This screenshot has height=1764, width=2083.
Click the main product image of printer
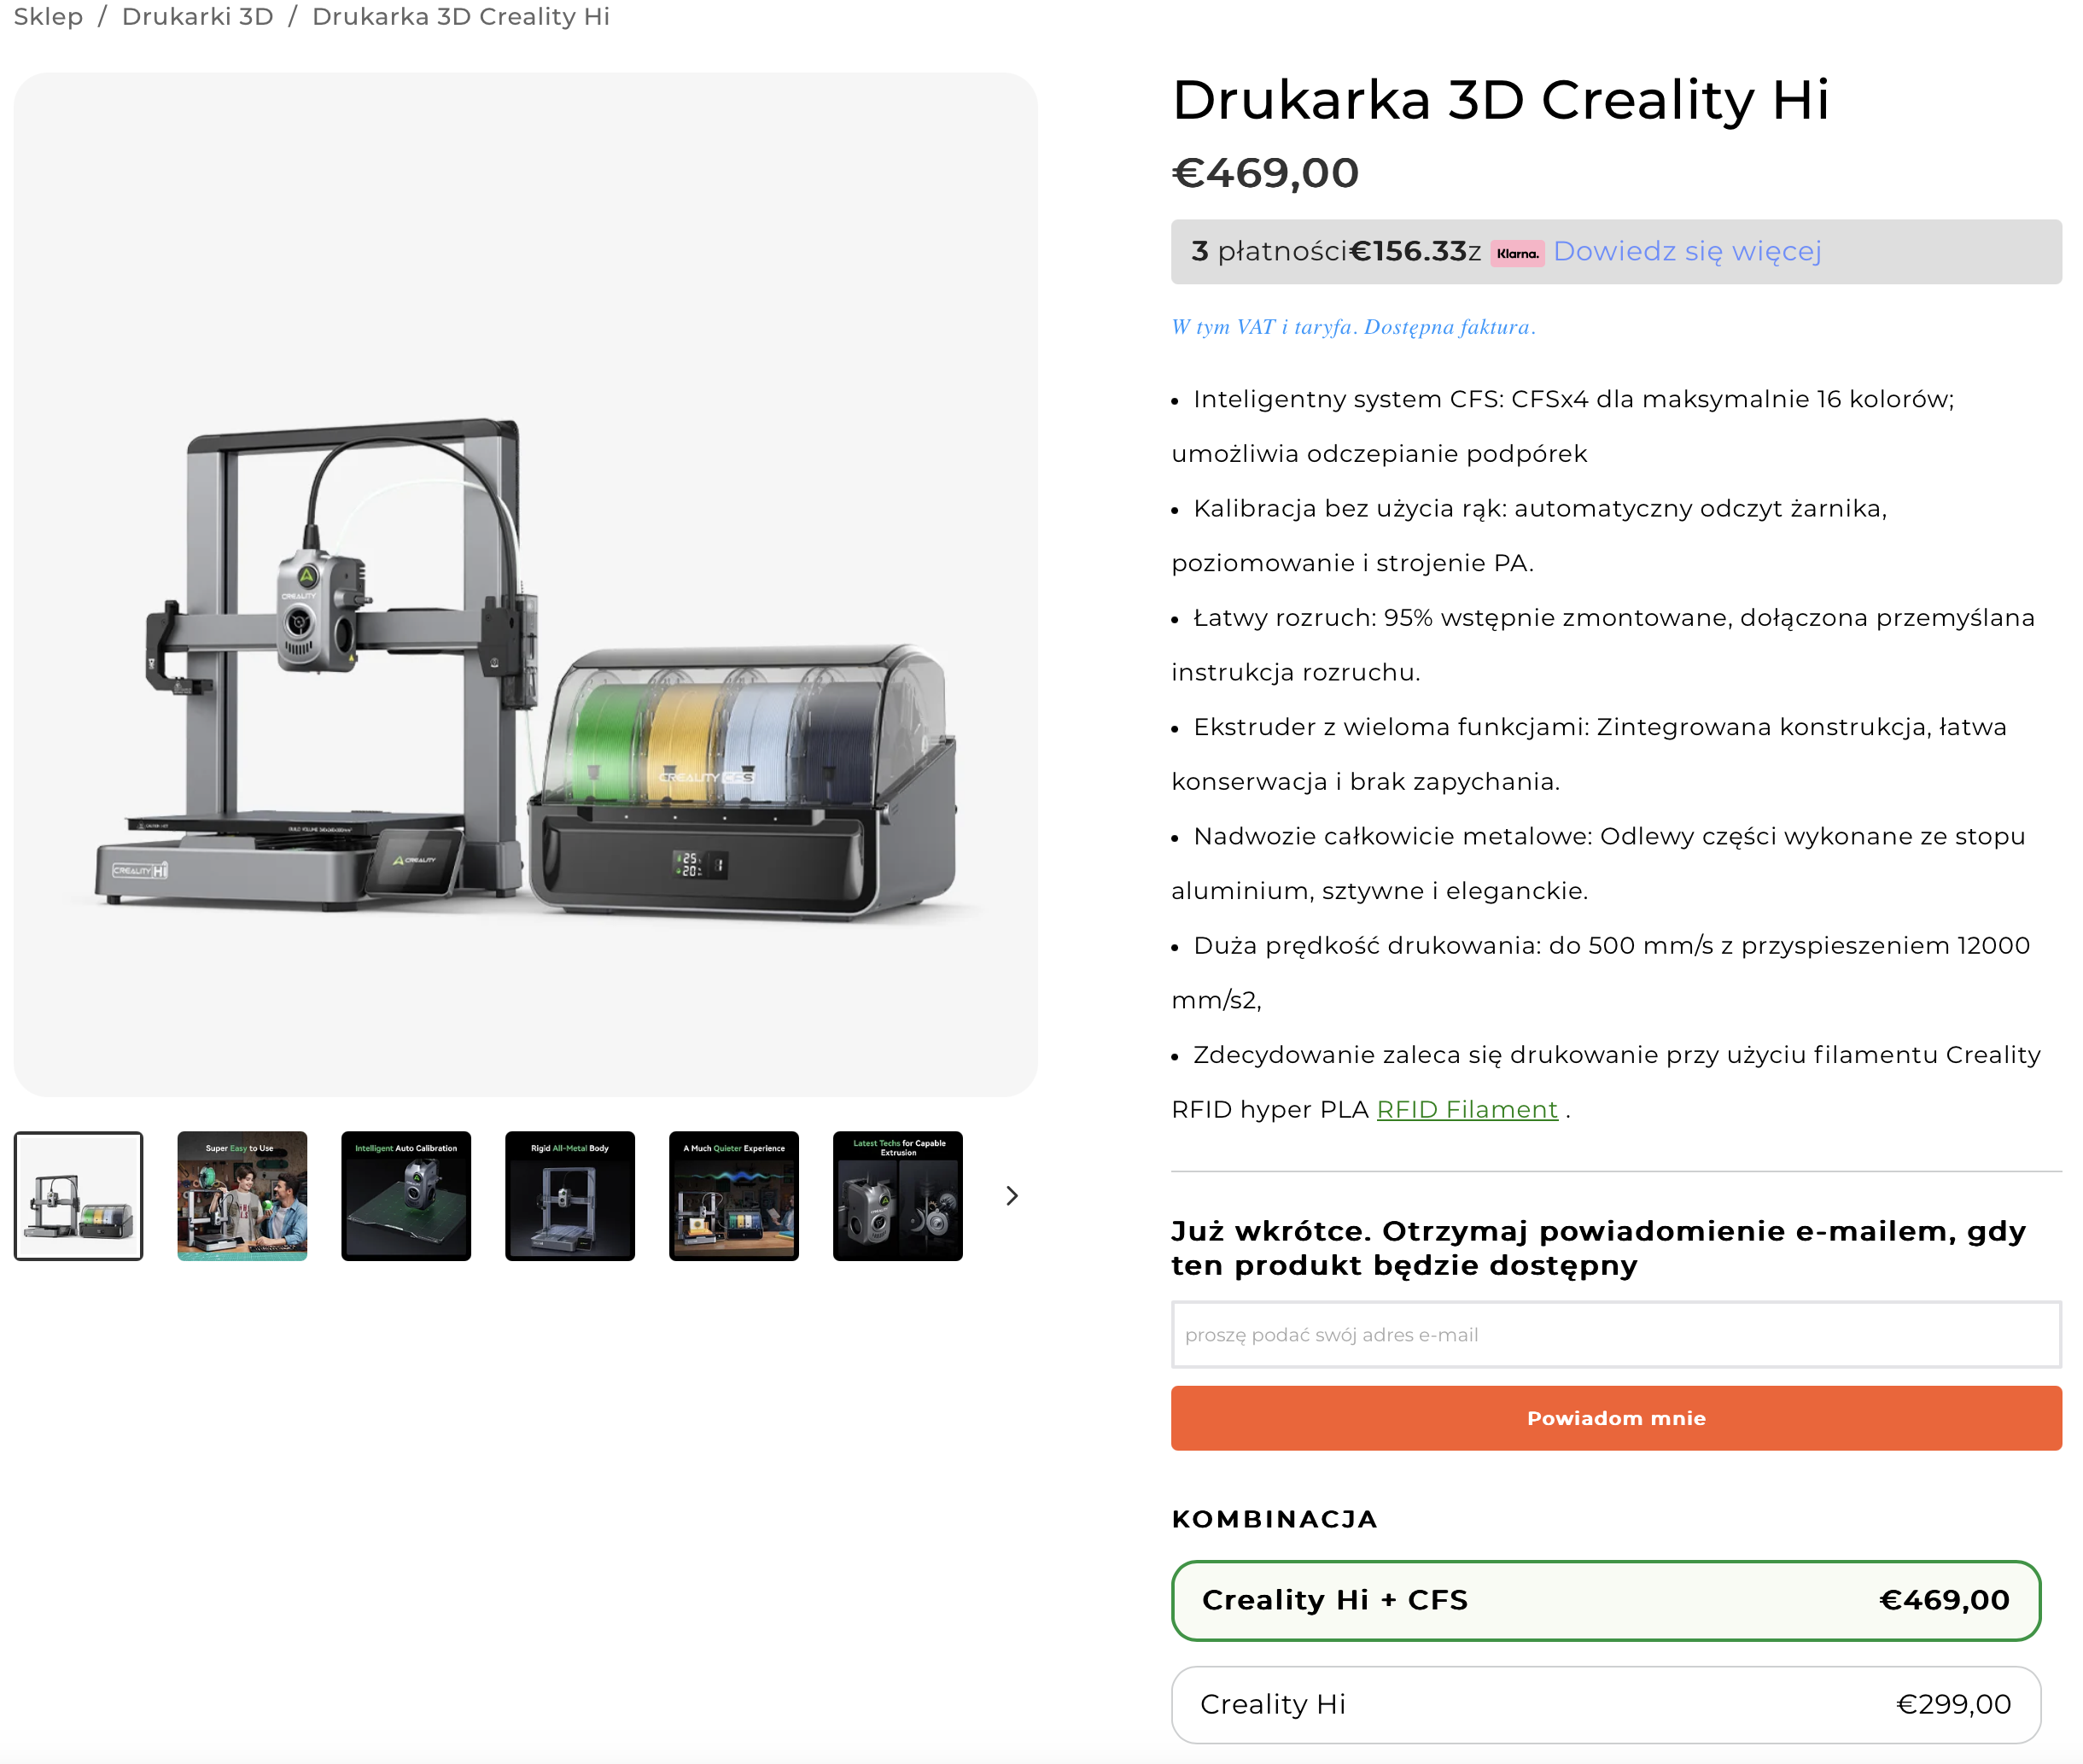526,584
